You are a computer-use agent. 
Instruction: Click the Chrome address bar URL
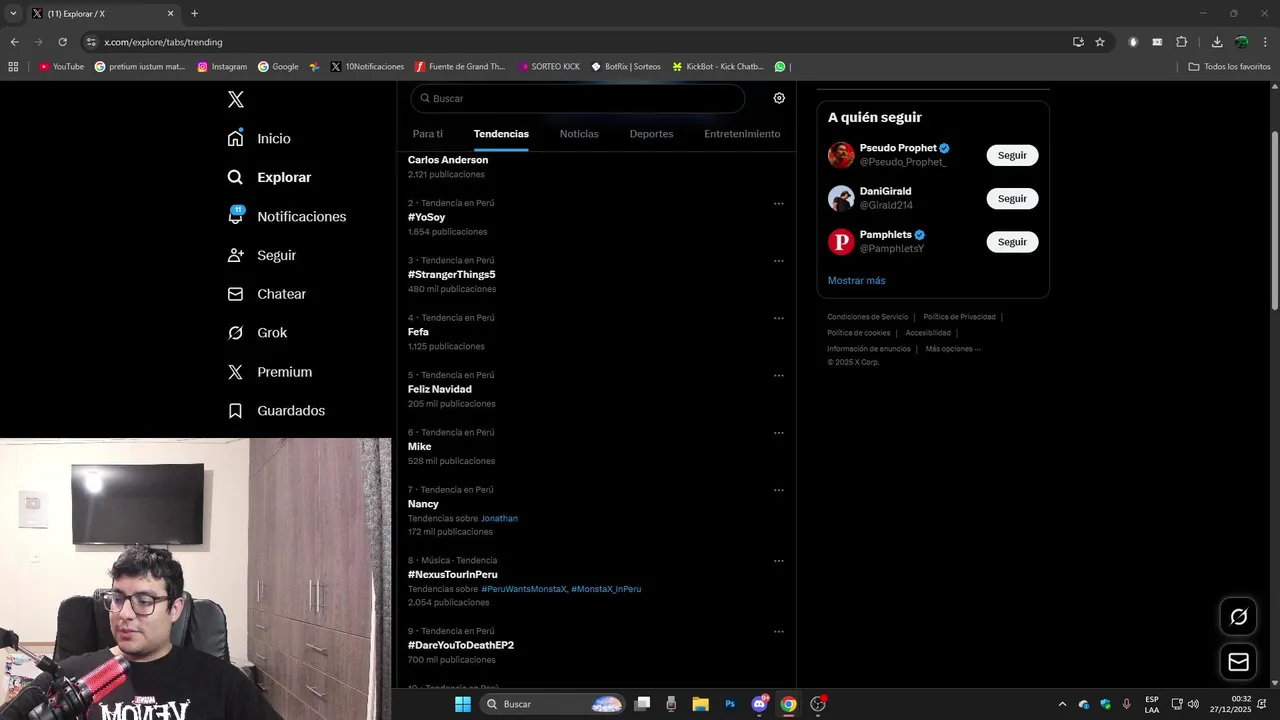(163, 42)
